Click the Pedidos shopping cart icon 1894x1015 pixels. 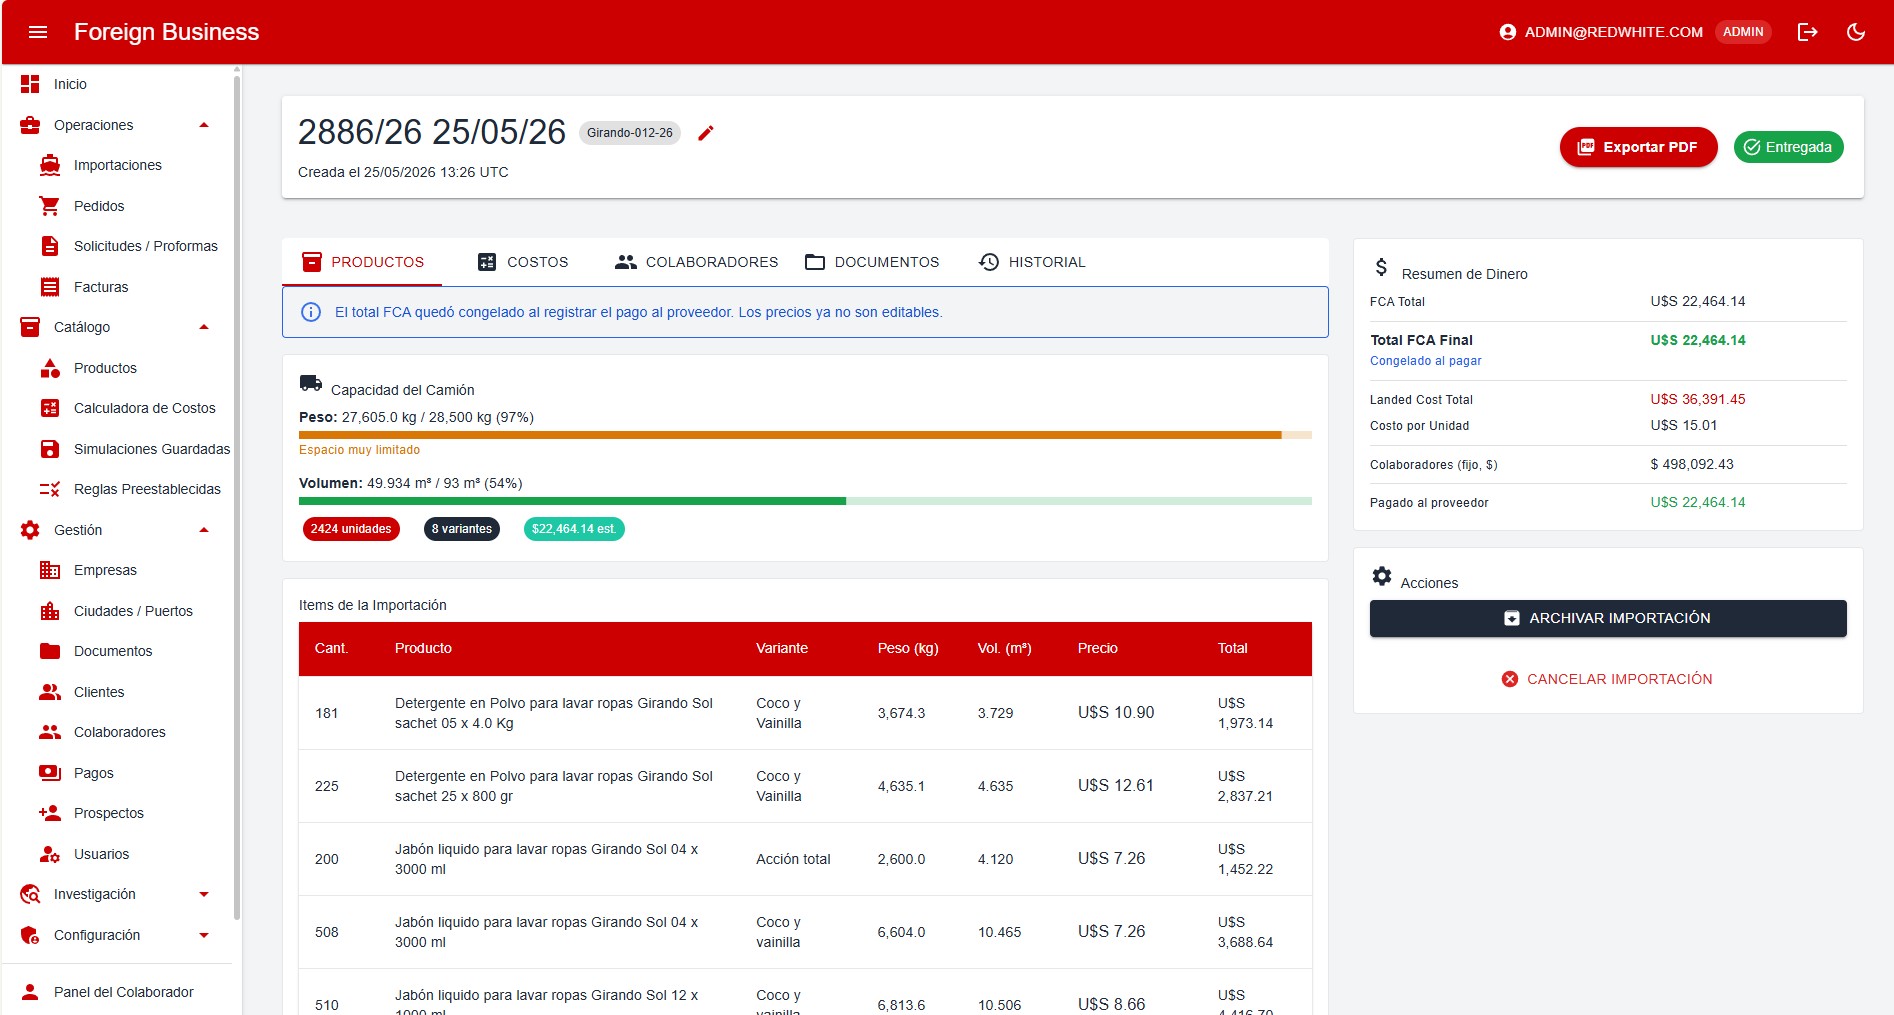coord(50,206)
